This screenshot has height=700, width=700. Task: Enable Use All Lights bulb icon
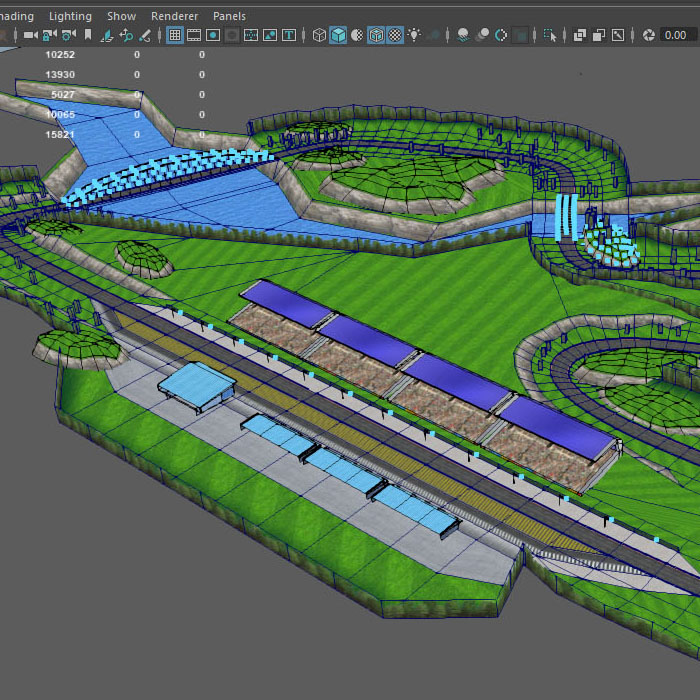click(x=414, y=35)
